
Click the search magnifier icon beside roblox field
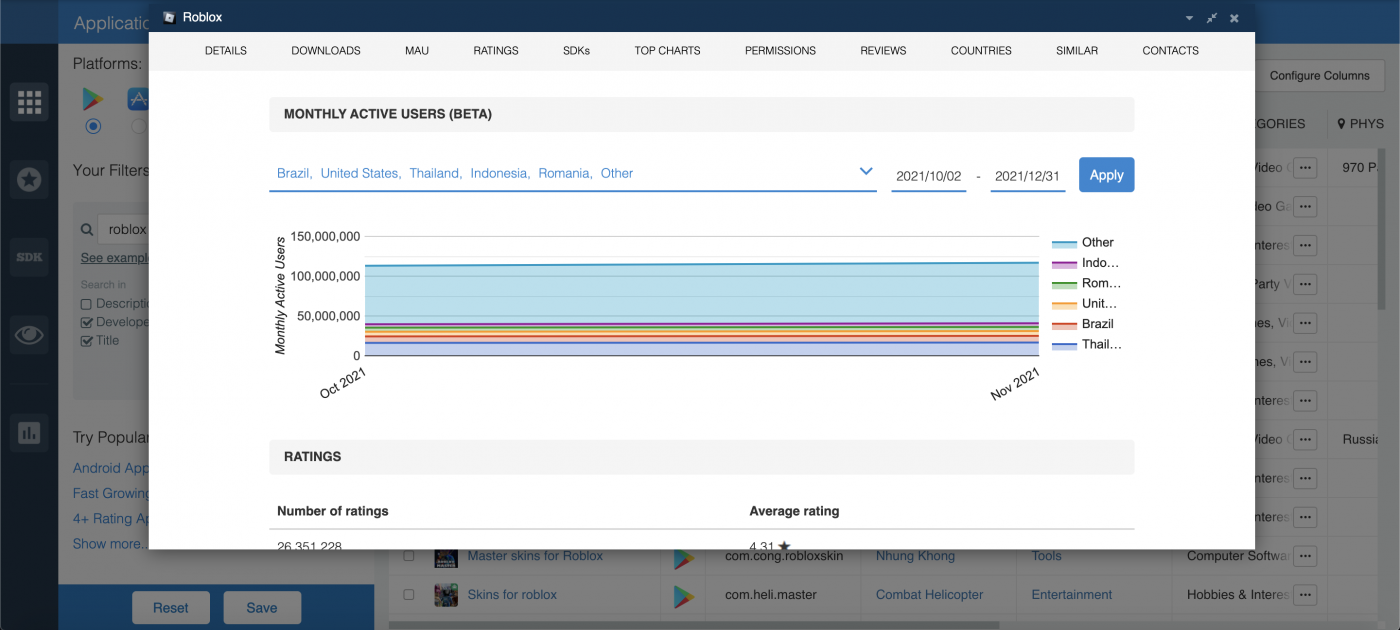(89, 230)
